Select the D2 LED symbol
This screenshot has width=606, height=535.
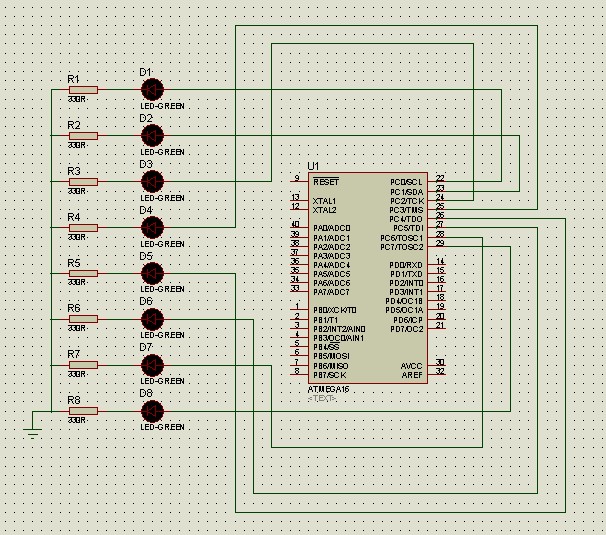click(x=152, y=136)
